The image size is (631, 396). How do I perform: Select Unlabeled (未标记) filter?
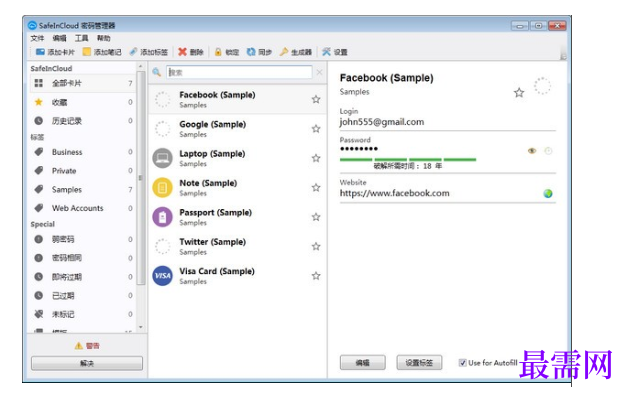coord(83,314)
